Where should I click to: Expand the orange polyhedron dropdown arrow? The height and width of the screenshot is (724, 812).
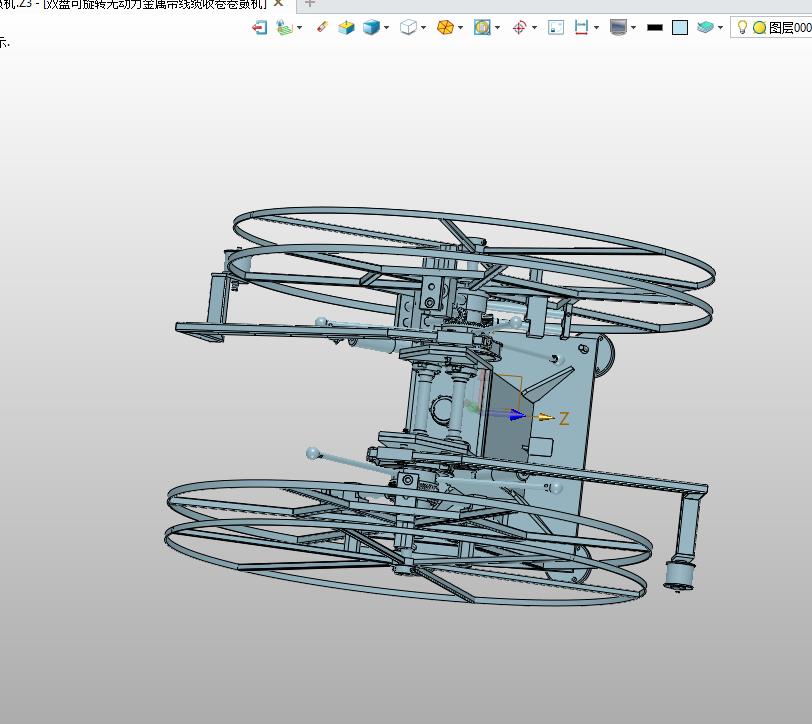coord(460,28)
